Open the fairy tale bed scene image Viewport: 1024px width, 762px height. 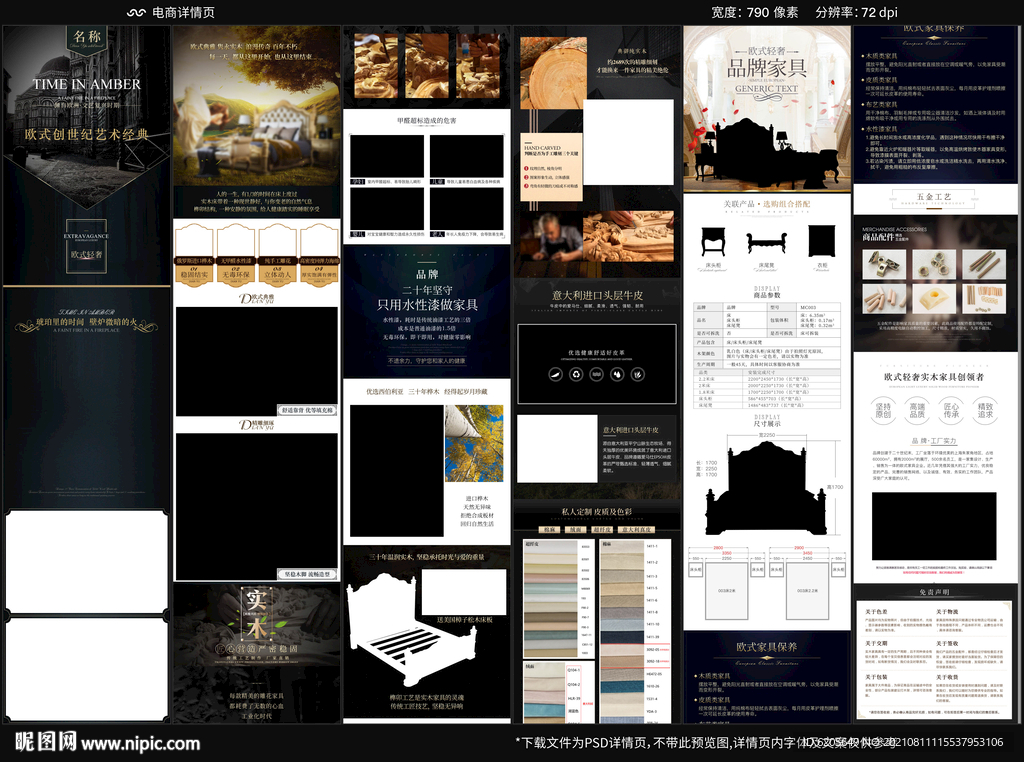point(257,108)
